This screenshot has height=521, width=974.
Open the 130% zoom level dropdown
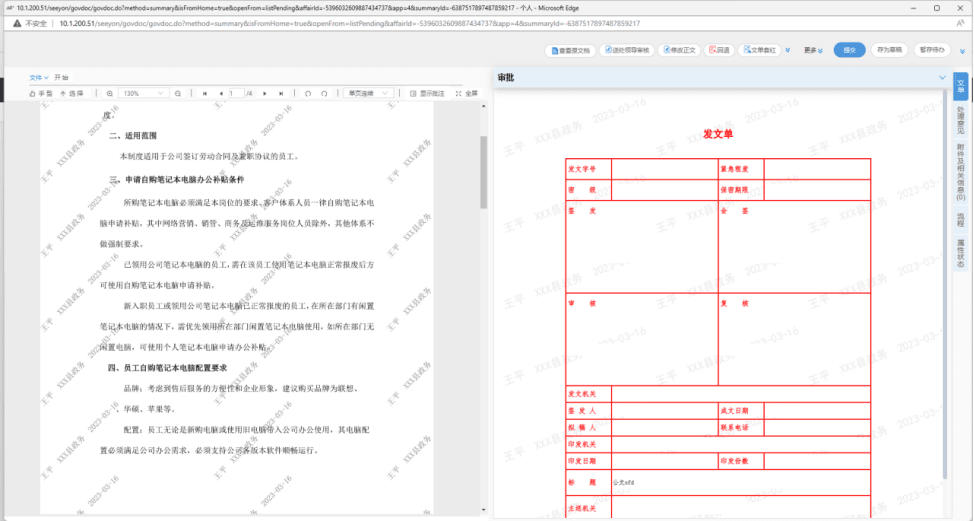click(x=142, y=93)
